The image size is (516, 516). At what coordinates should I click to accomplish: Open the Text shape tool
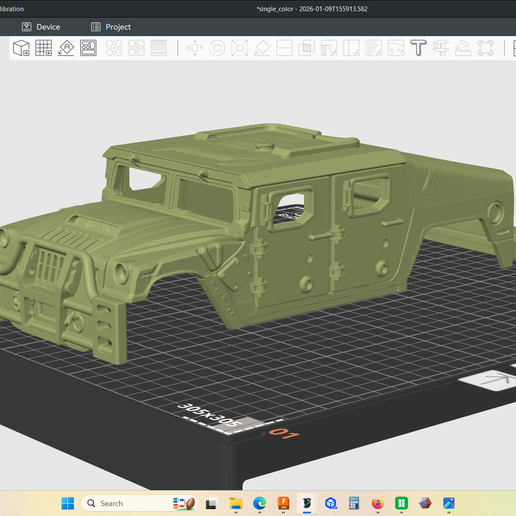click(418, 48)
